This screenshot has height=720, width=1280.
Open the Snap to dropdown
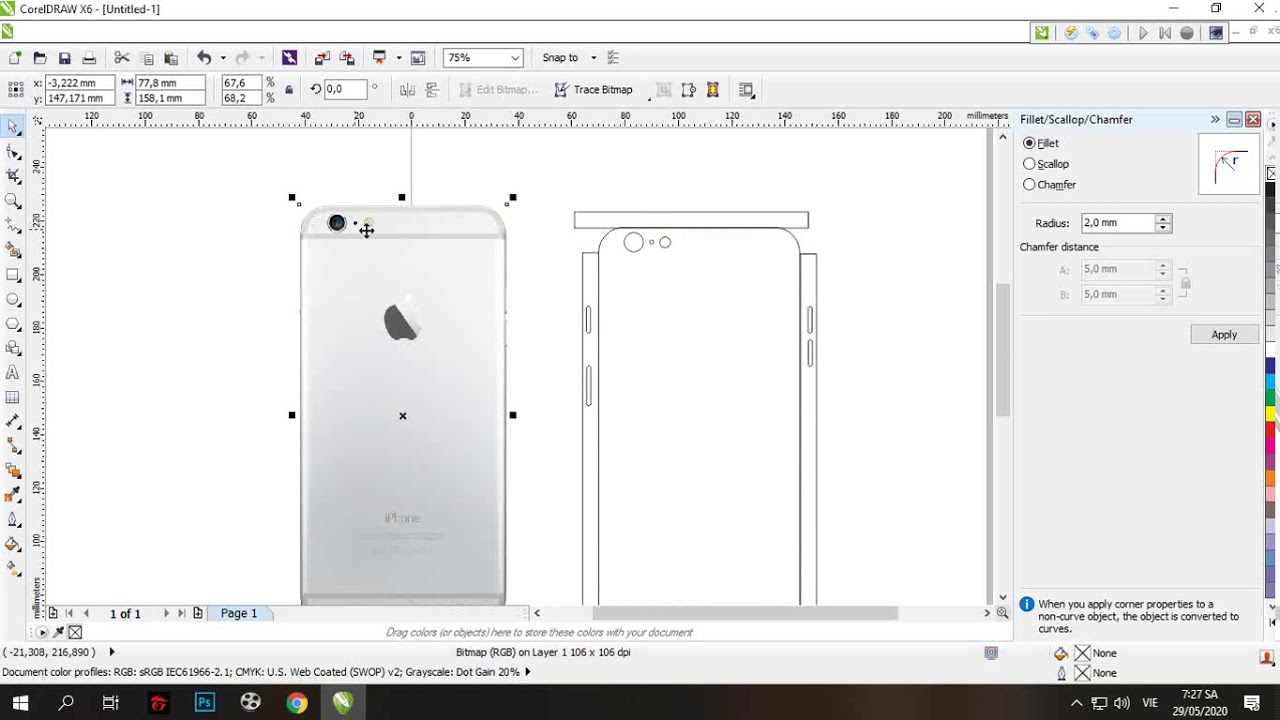pyautogui.click(x=593, y=58)
